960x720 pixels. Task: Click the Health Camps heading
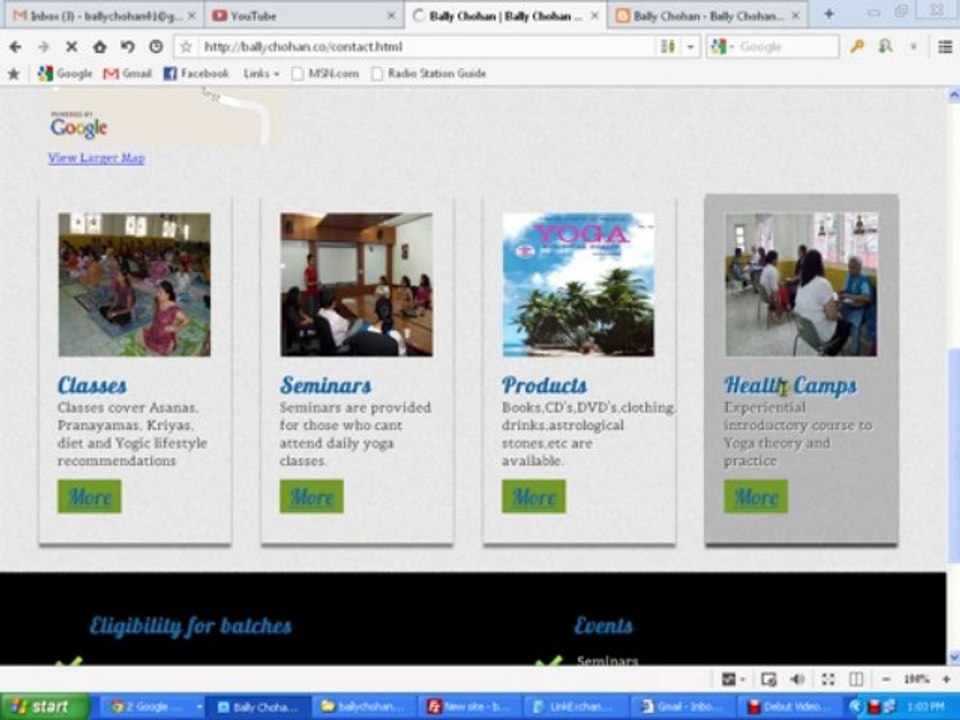point(790,386)
